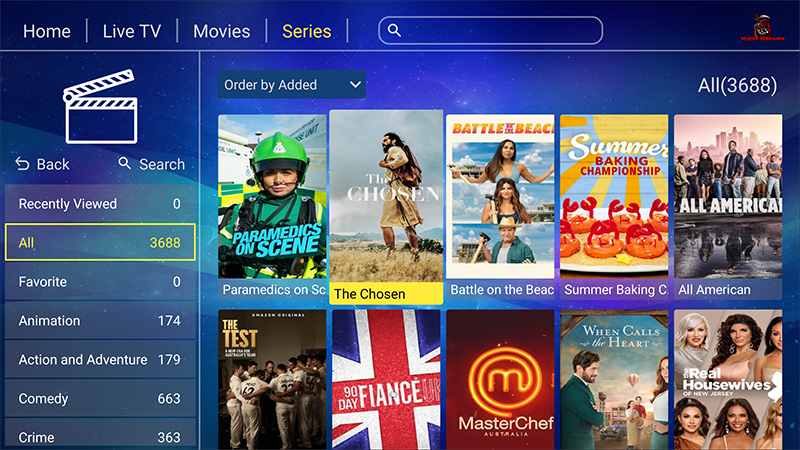800x450 pixels.
Task: Choose the Comedy category
Action: coord(100,398)
